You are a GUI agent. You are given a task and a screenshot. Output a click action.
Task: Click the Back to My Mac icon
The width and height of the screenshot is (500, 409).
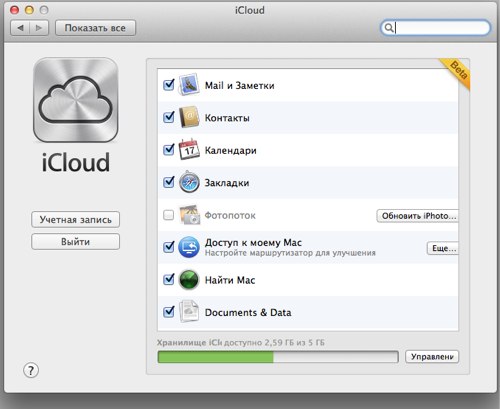[x=189, y=247]
